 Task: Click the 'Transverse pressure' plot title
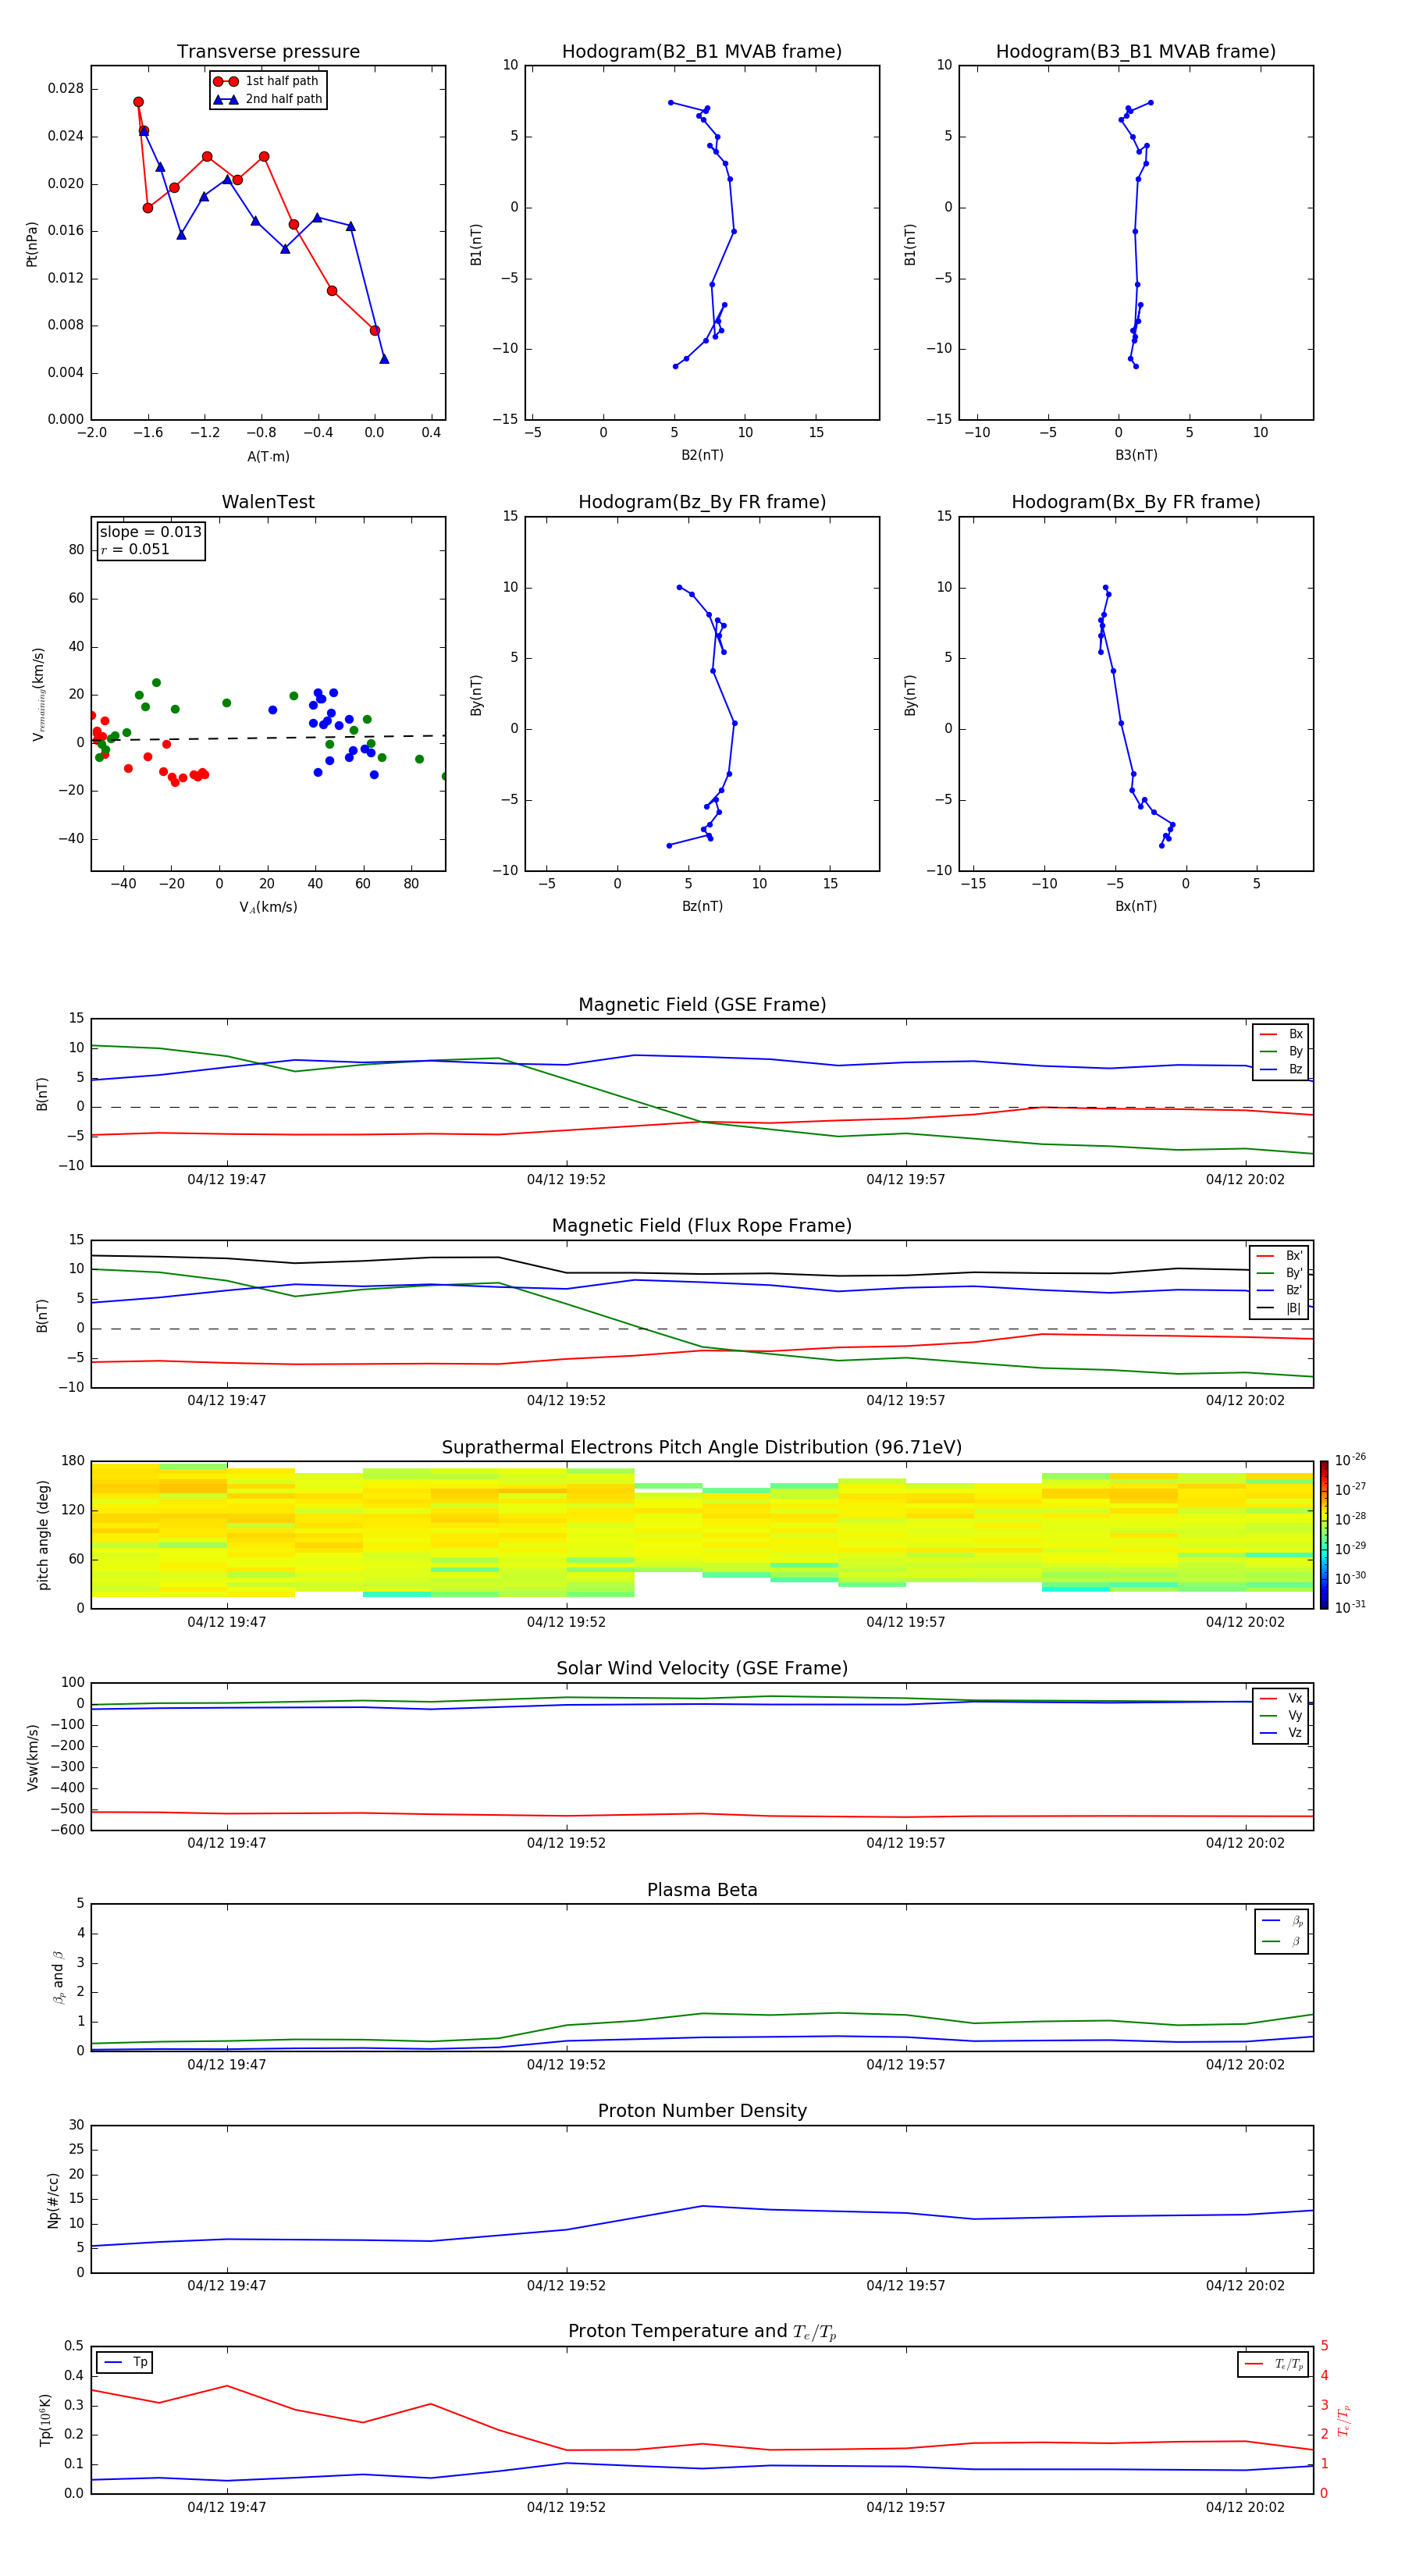268,52
